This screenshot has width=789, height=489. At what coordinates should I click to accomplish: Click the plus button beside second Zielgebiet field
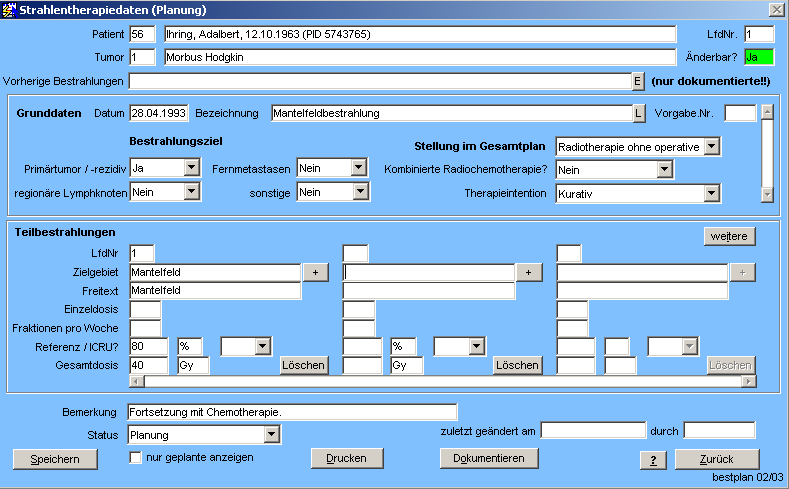point(528,272)
